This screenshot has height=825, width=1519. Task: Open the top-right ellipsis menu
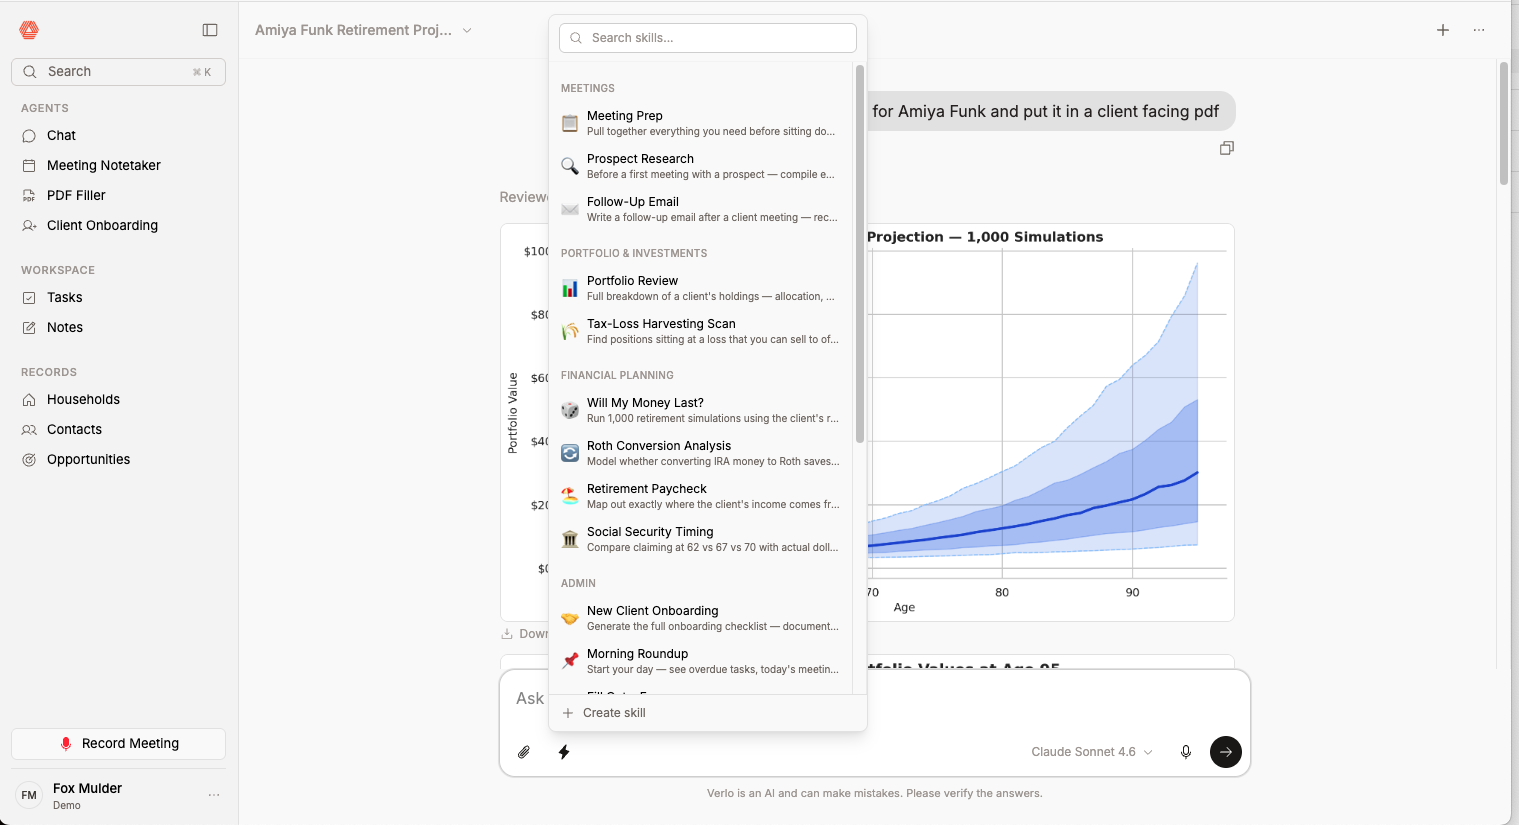click(x=1479, y=30)
